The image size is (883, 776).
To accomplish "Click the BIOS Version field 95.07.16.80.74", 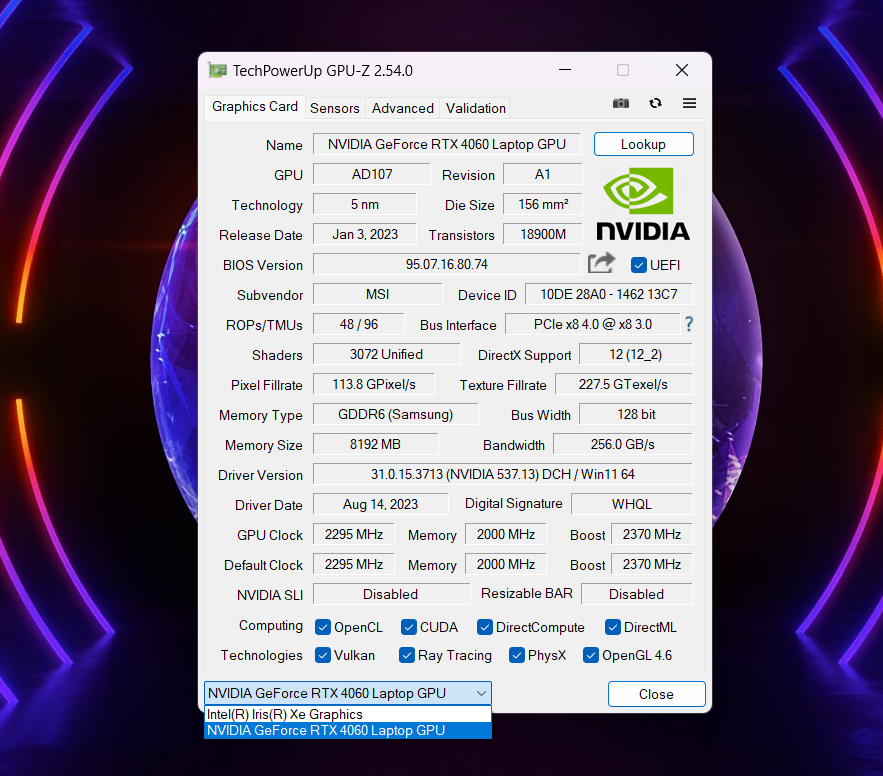I will pos(447,264).
